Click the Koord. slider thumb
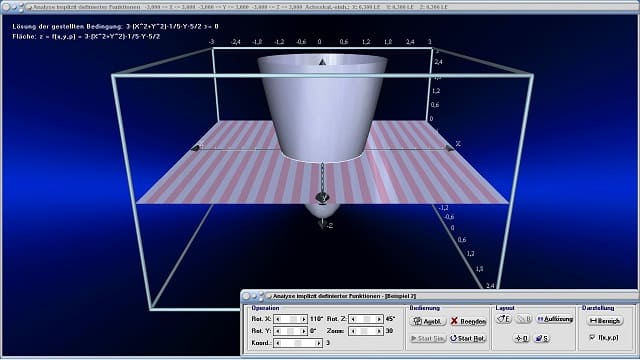This screenshot has width=640, height=360. pos(298,343)
